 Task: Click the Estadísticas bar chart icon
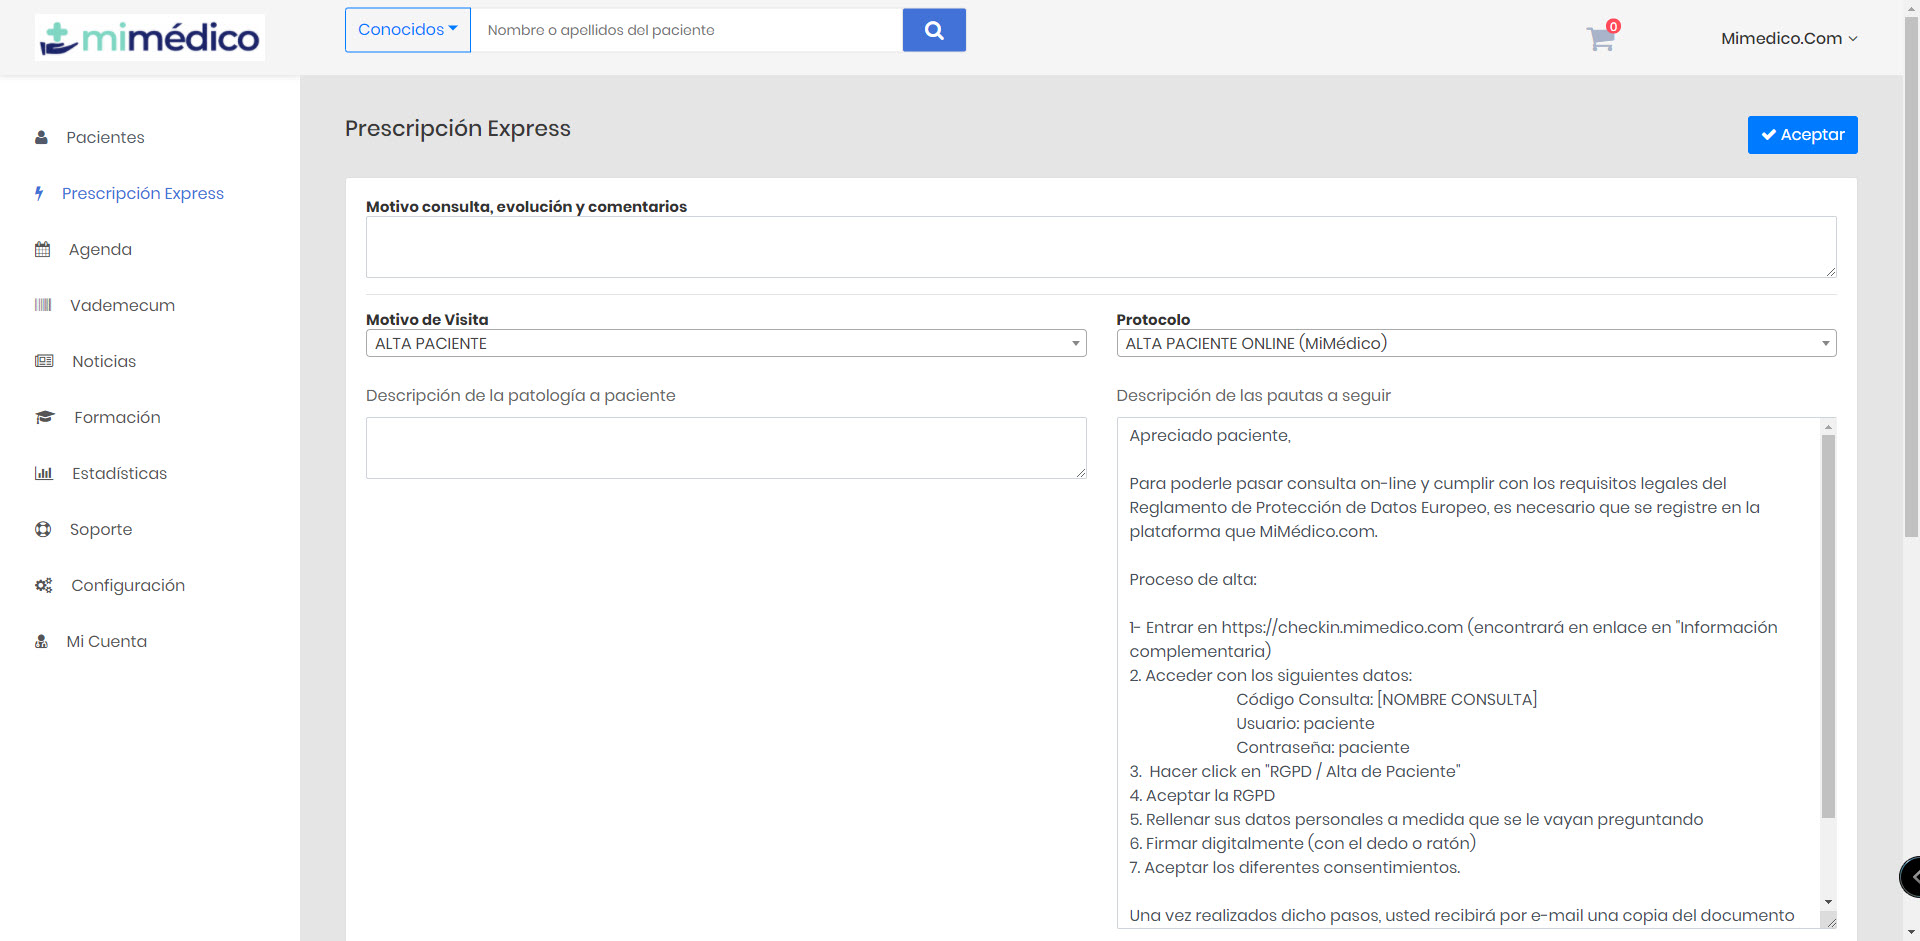[43, 473]
